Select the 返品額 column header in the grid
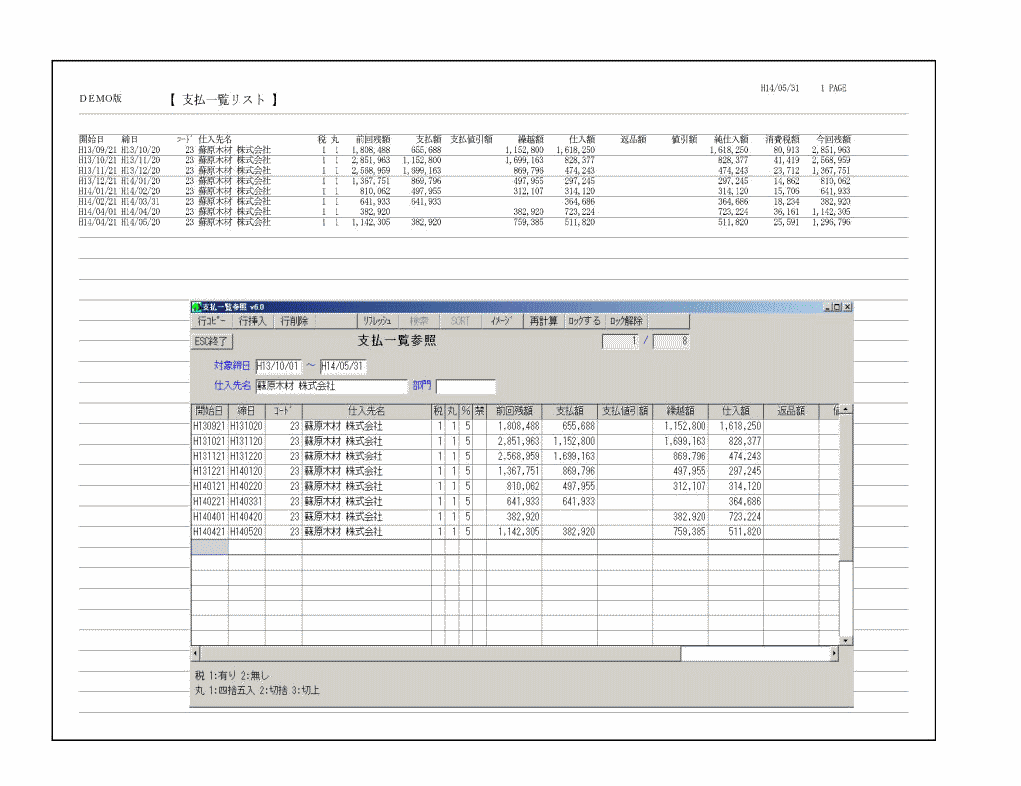The height and width of the screenshot is (786, 1021). [790, 411]
